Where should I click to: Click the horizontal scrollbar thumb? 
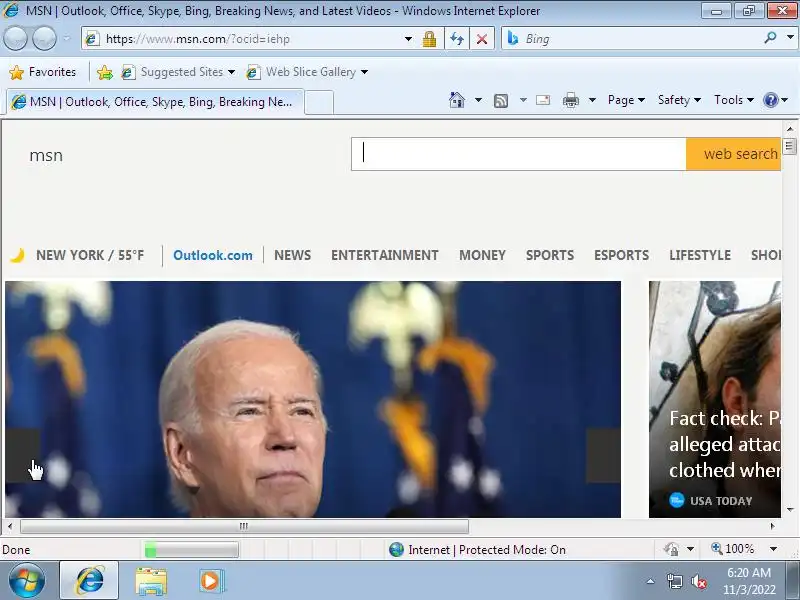point(244,526)
